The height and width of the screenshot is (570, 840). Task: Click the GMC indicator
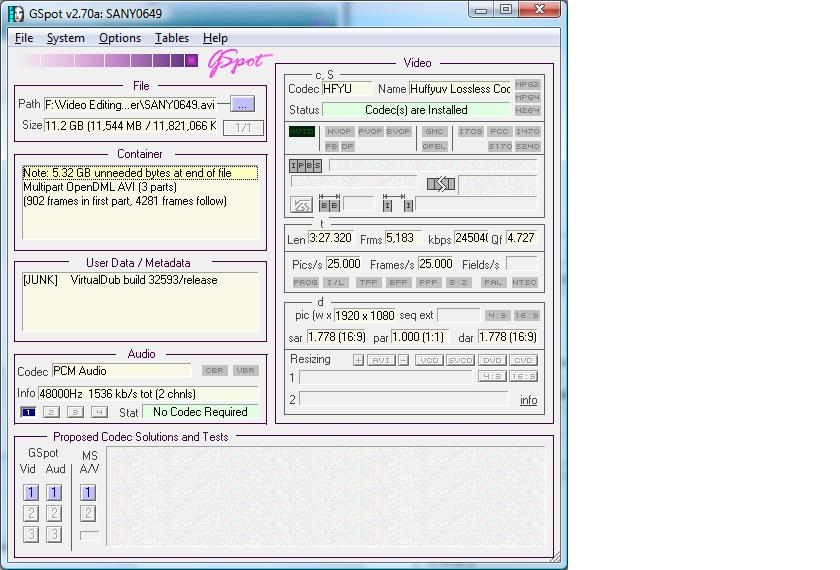pos(434,131)
